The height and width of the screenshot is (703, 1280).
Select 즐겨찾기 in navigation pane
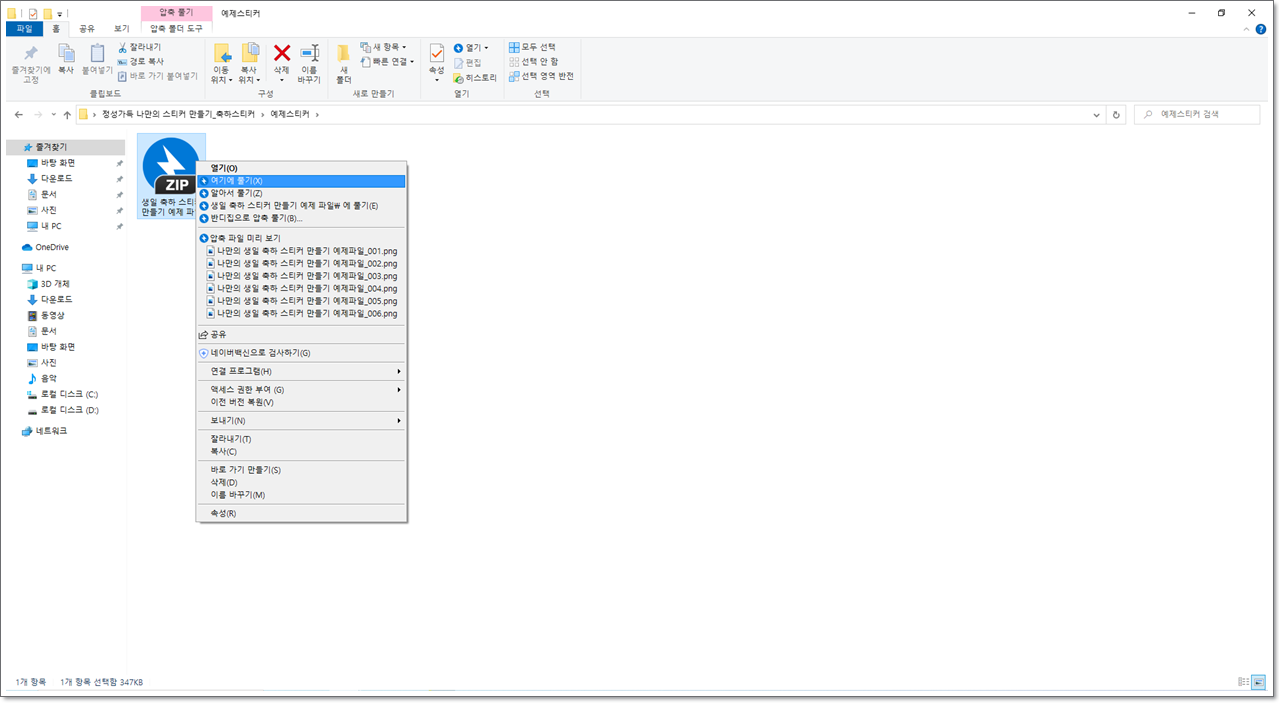click(65, 147)
